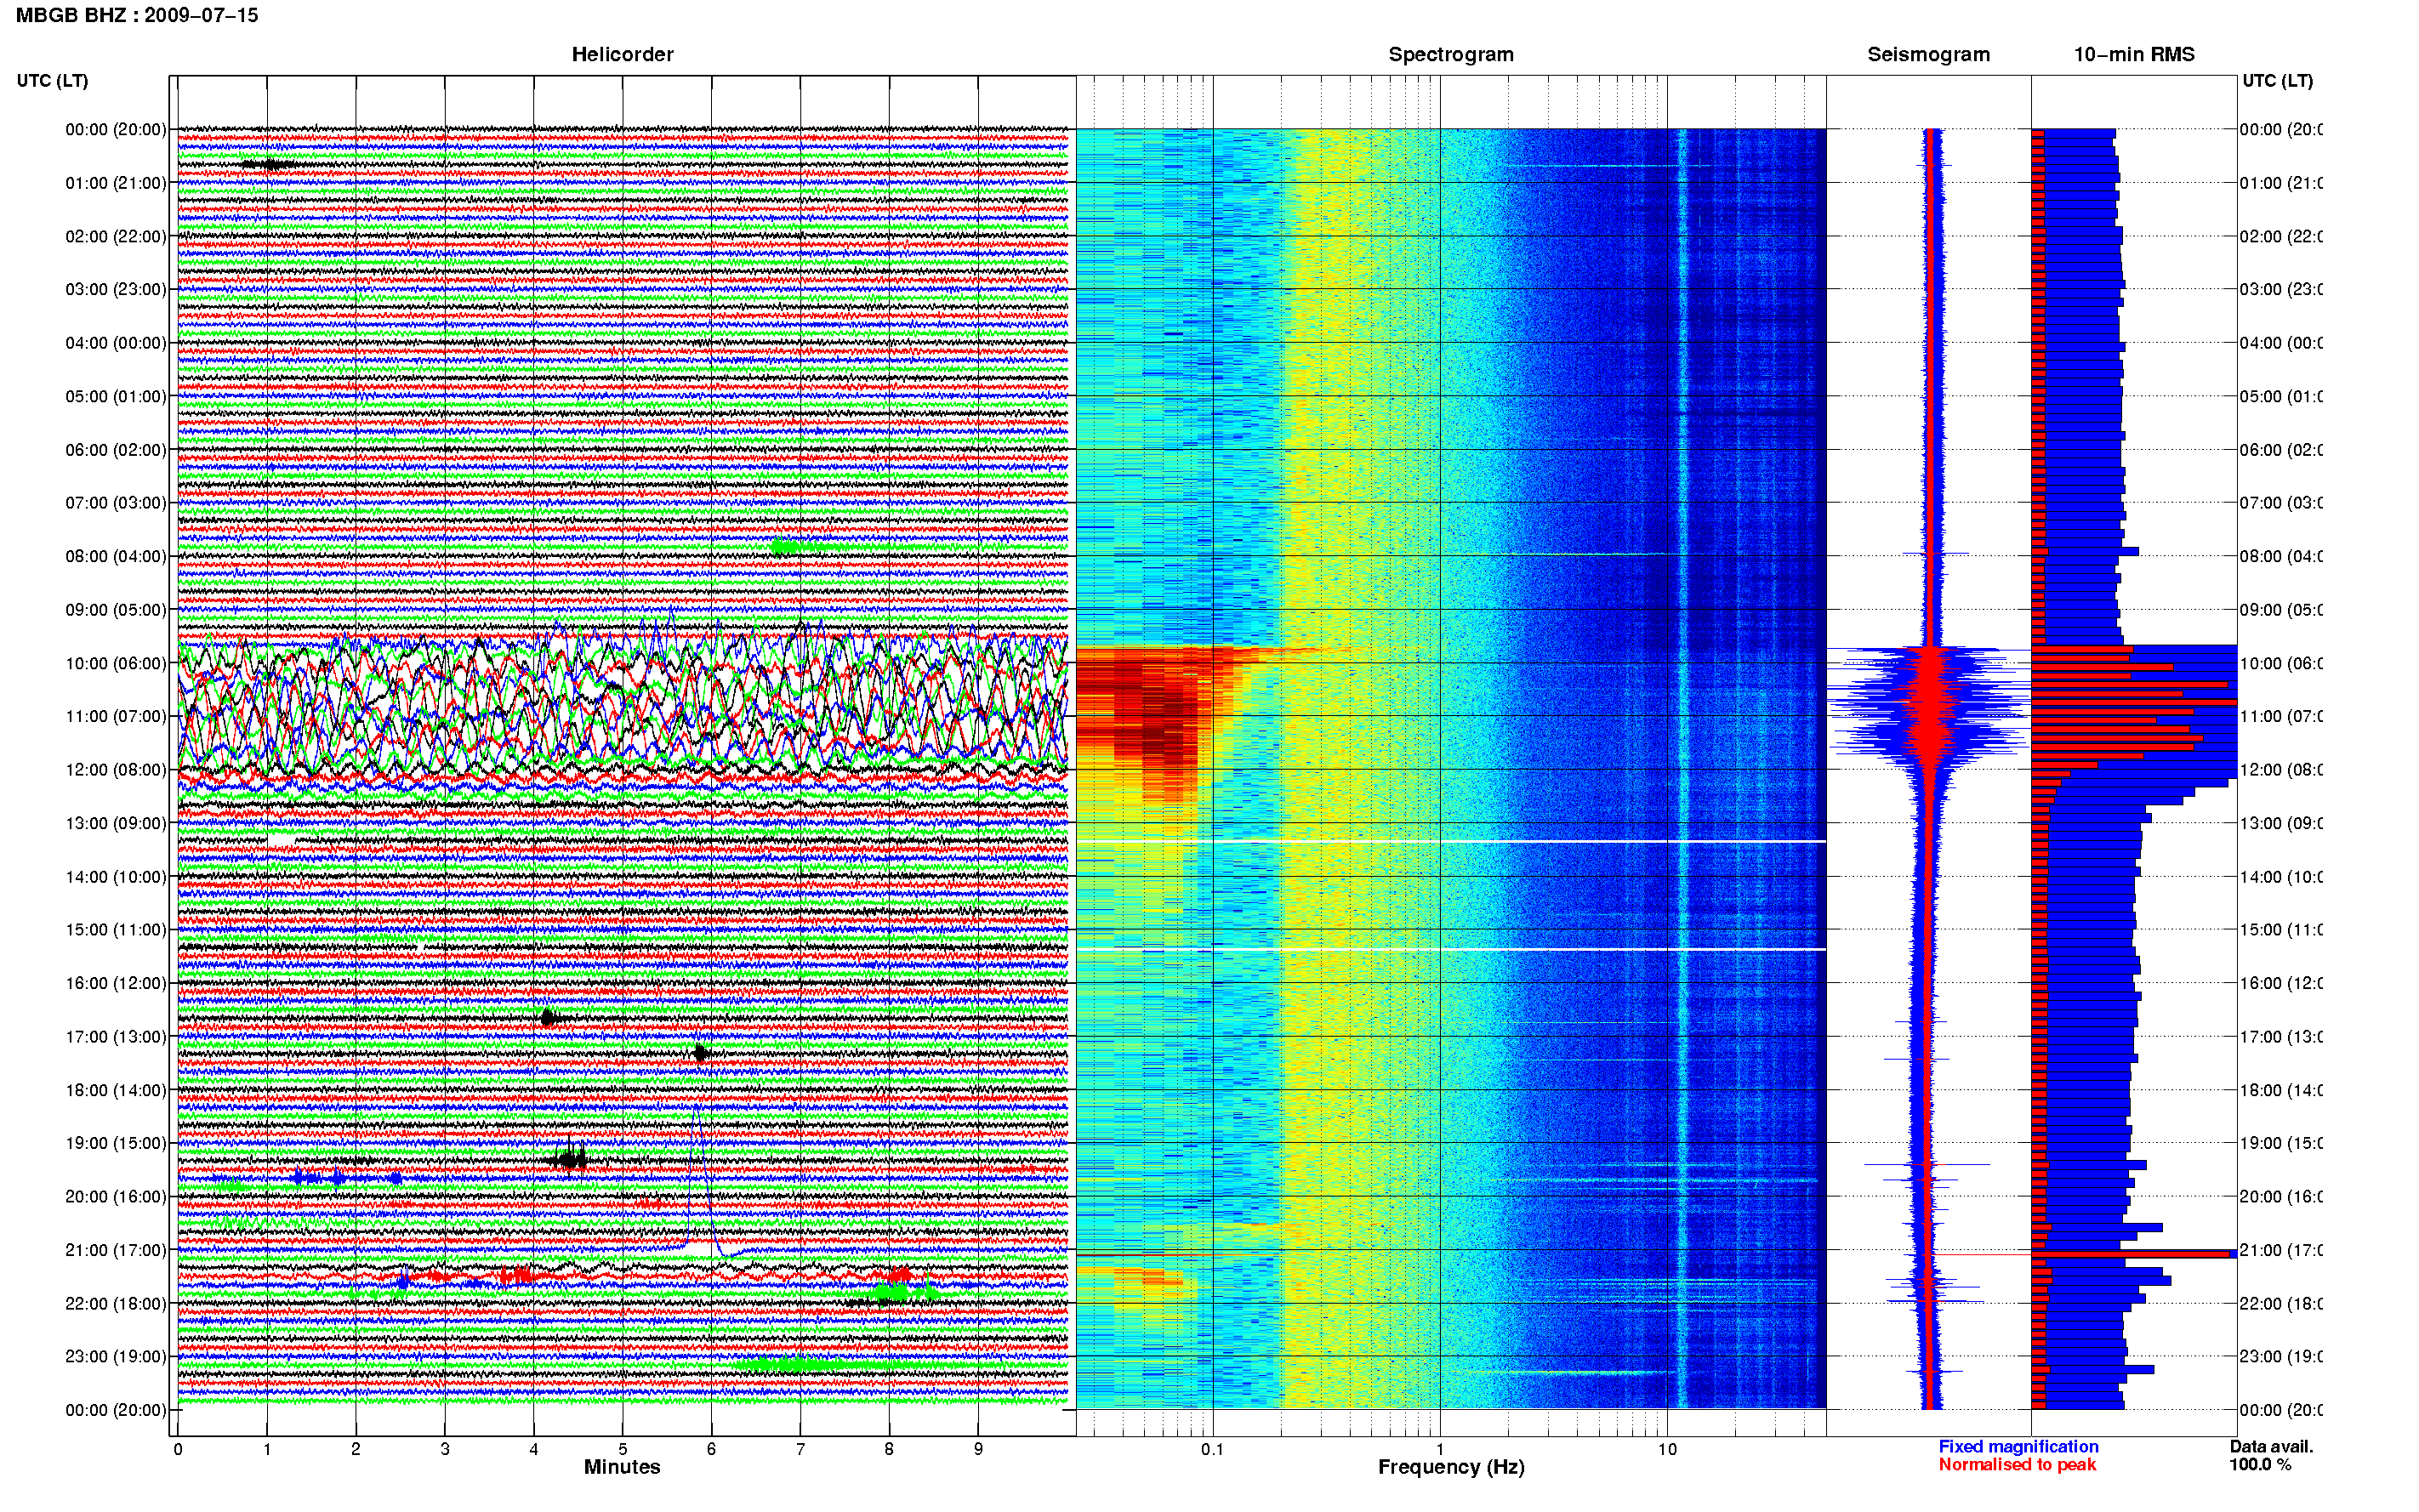
Task: Click minute tick label '5' under helicorder
Action: tap(622, 1449)
